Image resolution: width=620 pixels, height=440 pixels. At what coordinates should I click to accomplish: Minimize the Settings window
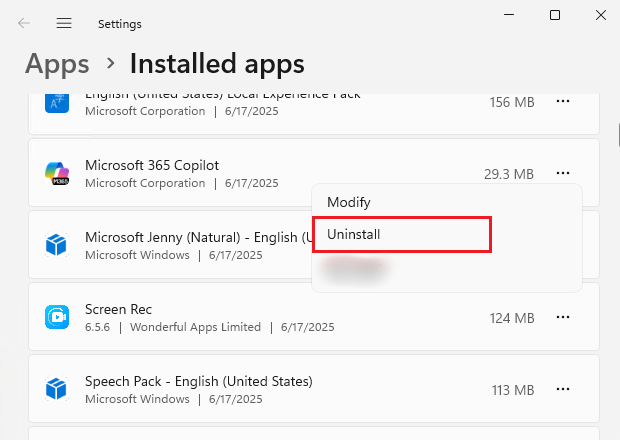coord(510,15)
